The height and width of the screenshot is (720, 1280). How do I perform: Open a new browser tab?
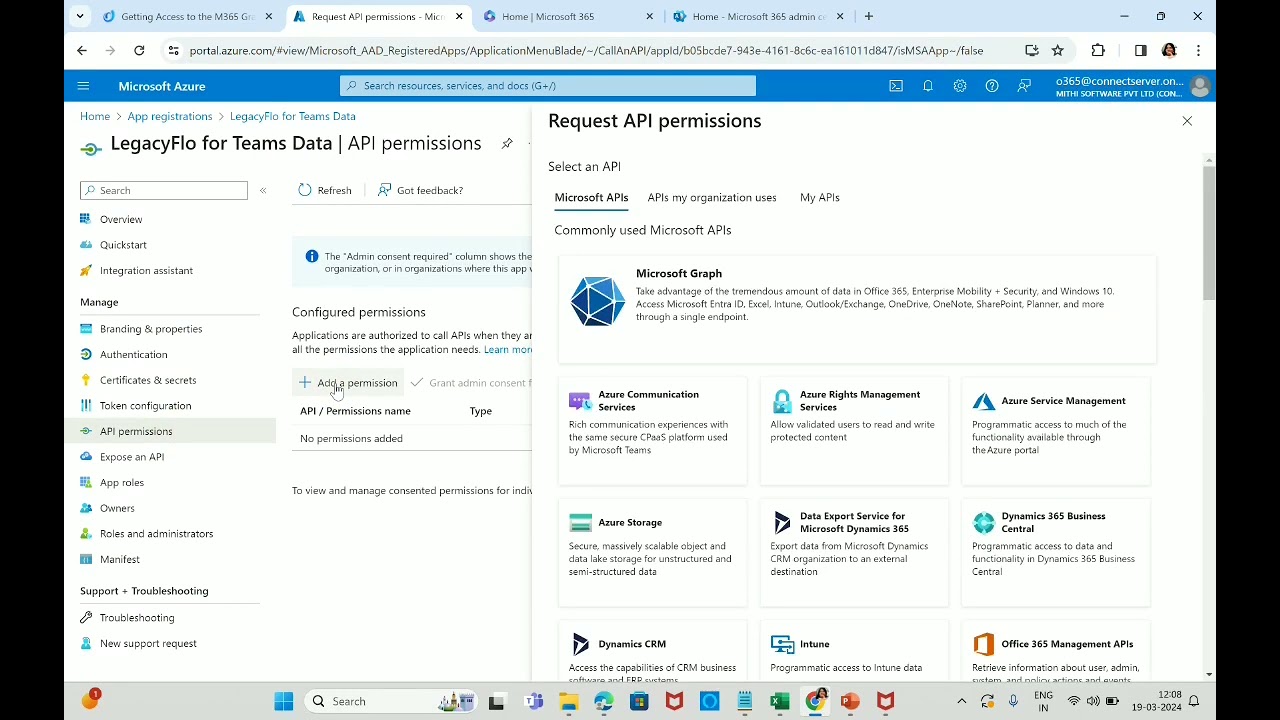click(x=869, y=17)
